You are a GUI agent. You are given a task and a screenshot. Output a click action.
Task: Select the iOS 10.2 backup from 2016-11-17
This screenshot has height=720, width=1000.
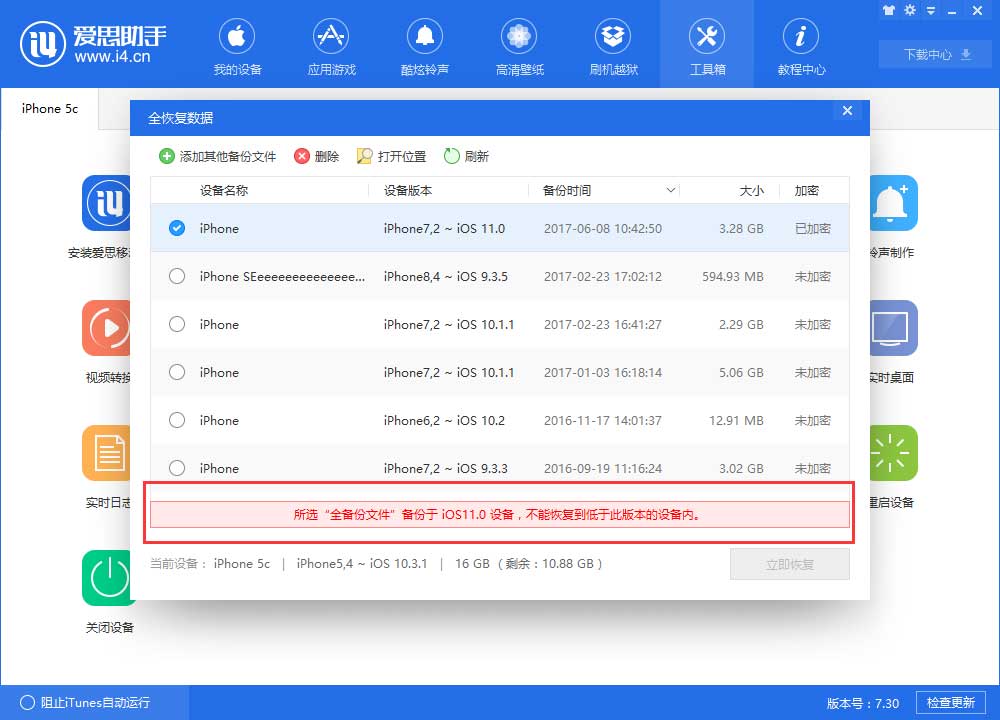coord(177,420)
